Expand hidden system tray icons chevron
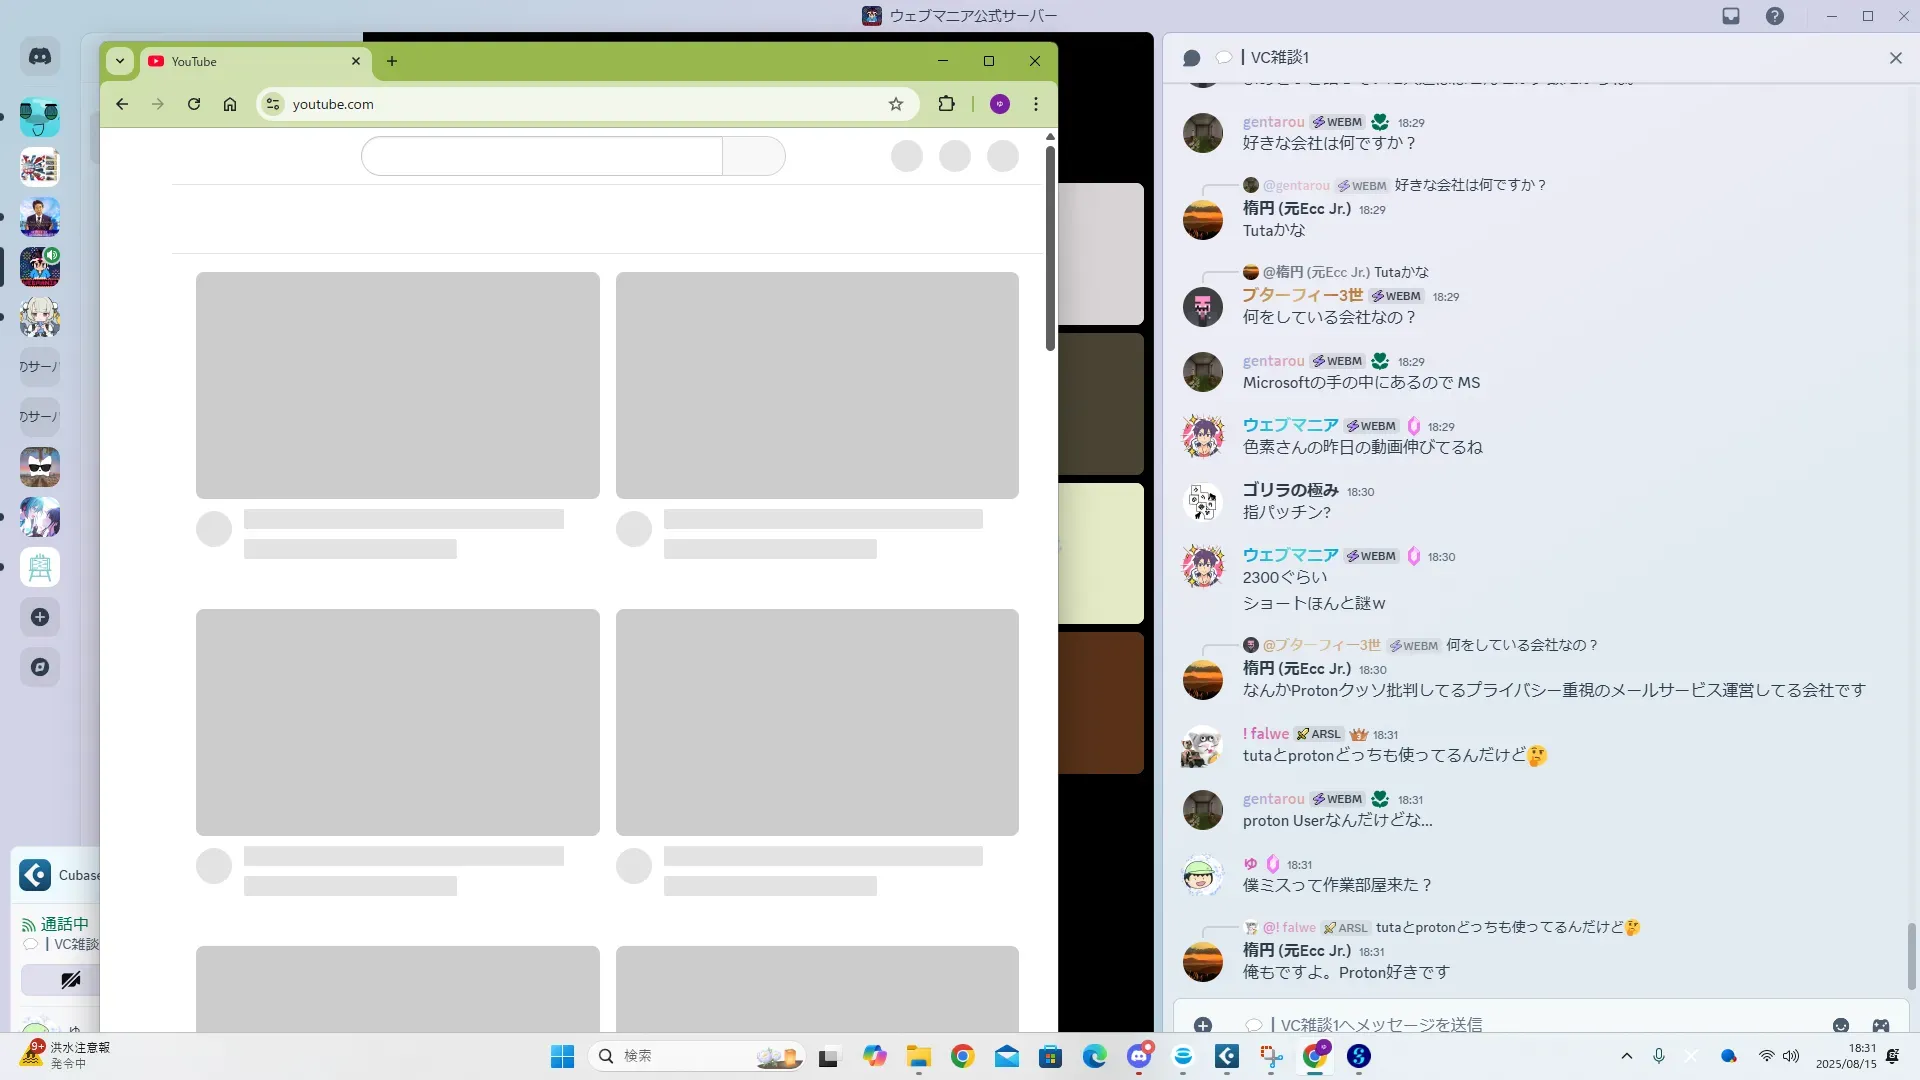Viewport: 1920px width, 1080px height. click(1627, 1056)
